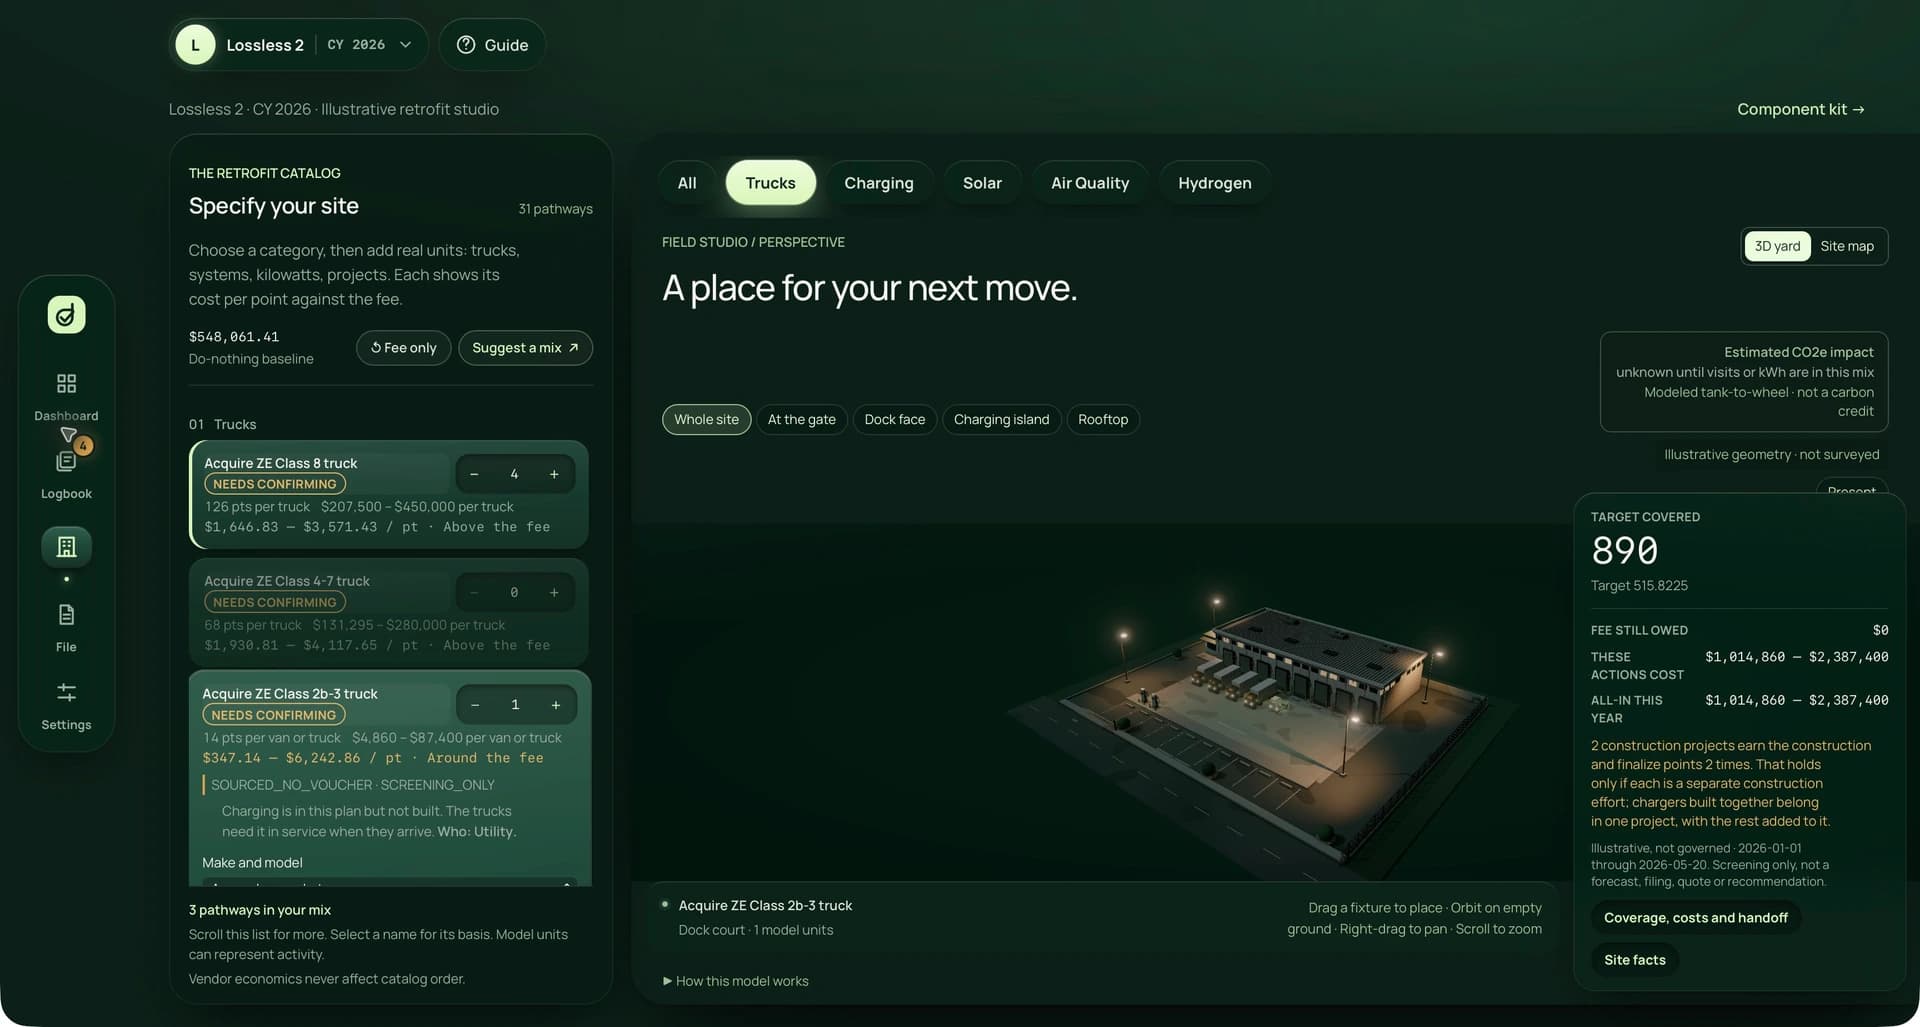Switch to the Air Quality tab
Viewport: 1920px width, 1027px height.
coord(1090,183)
